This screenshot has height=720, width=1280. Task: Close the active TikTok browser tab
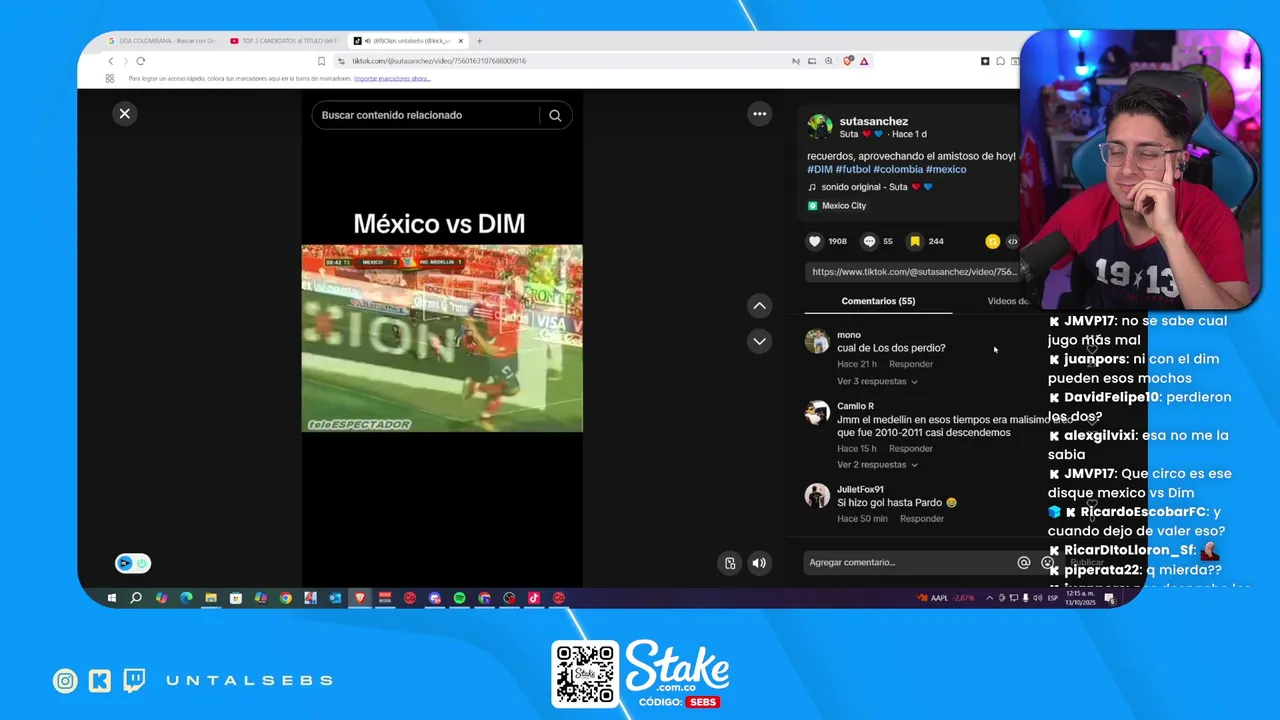click(x=462, y=41)
